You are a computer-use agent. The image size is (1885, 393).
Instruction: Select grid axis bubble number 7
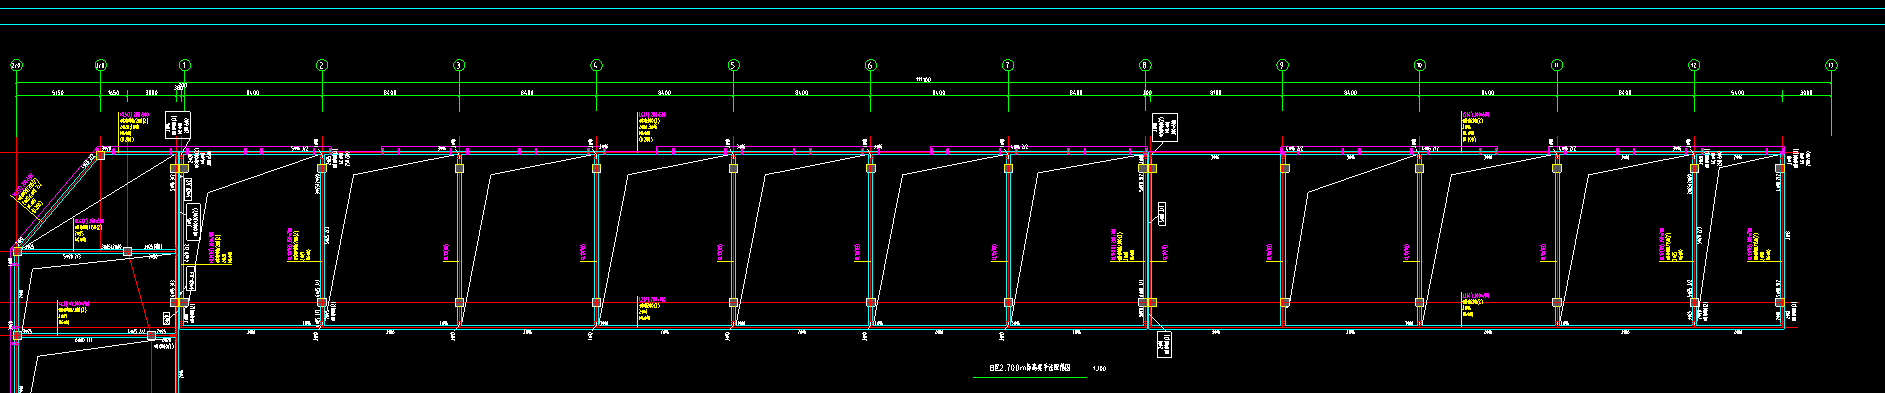(x=1008, y=65)
